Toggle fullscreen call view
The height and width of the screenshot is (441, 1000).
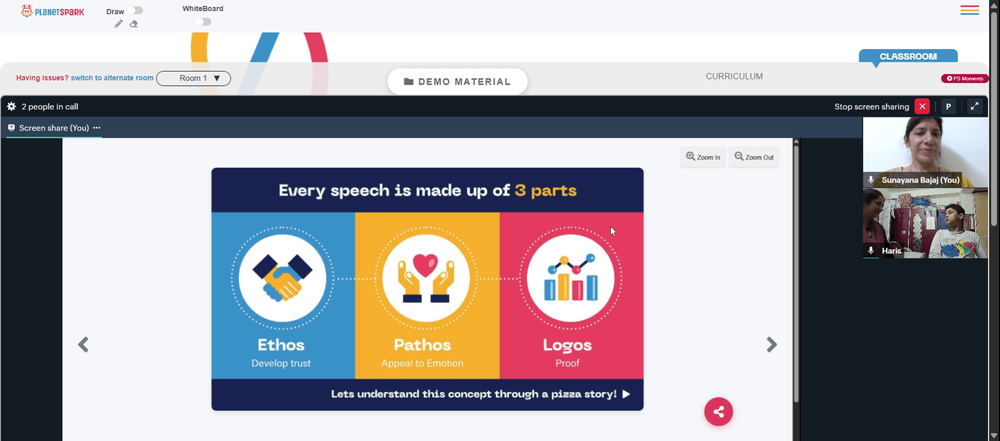974,107
